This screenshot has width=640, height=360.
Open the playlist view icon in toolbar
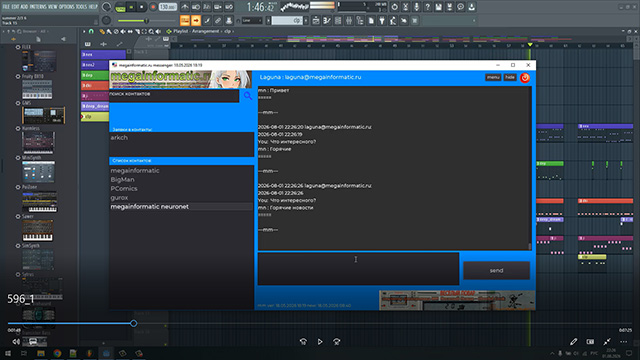(316, 20)
